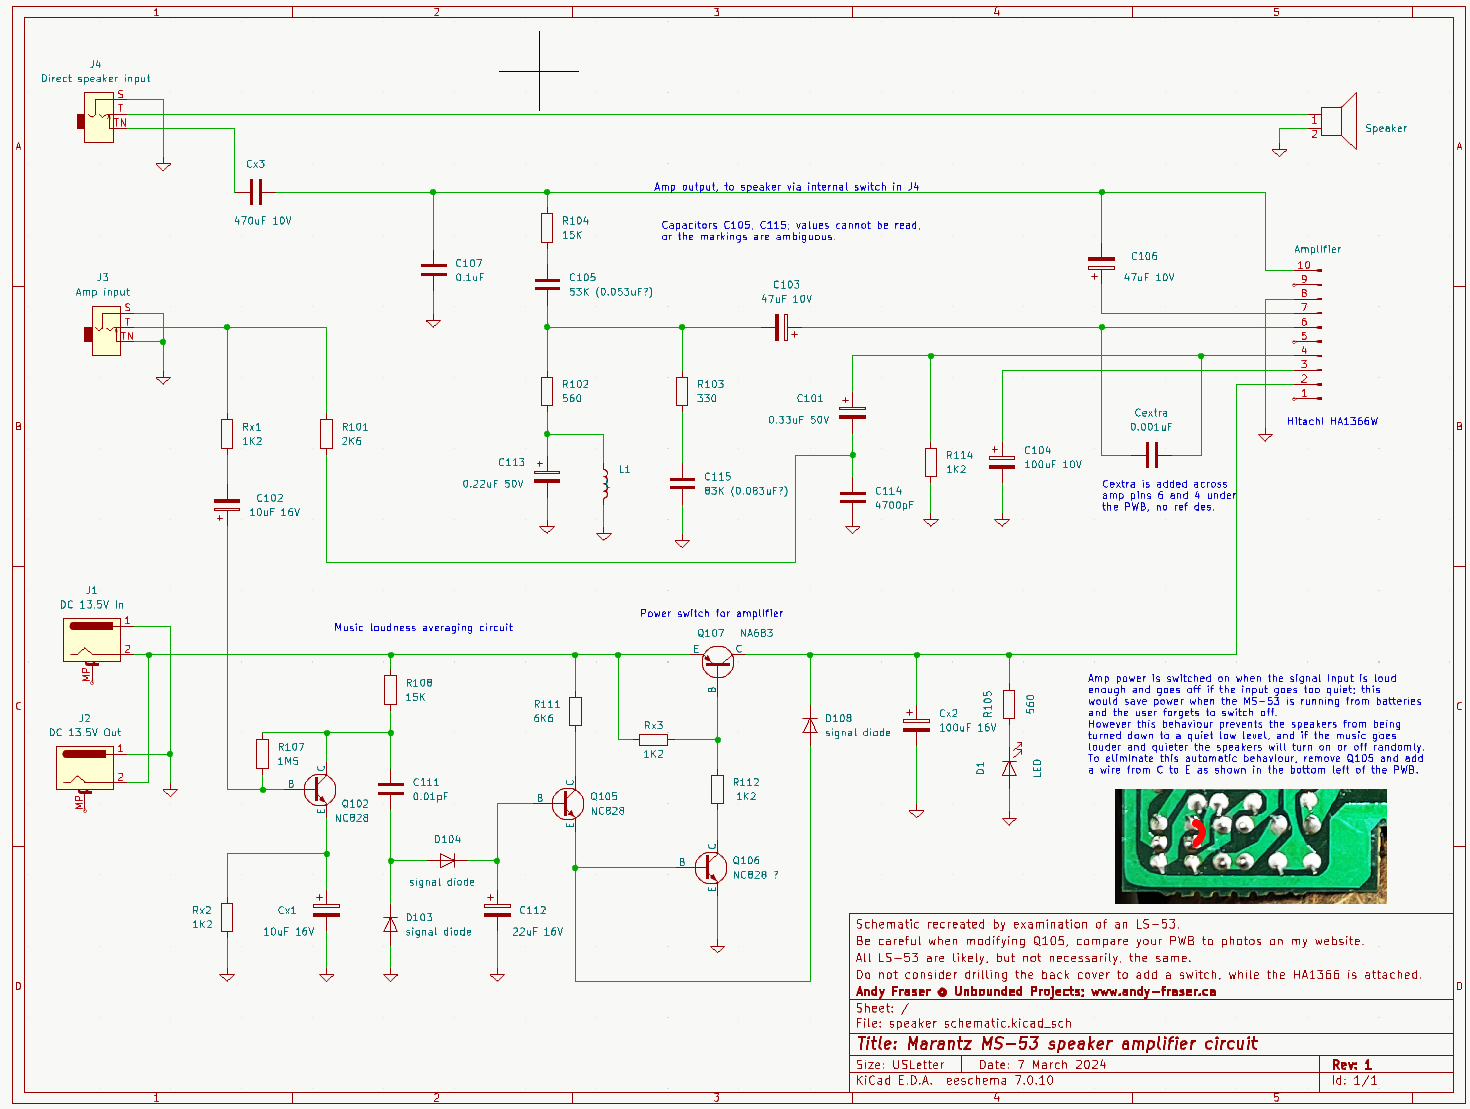Select the J4 direct speaker input jack
This screenshot has width=1470, height=1109.
(x=98, y=117)
